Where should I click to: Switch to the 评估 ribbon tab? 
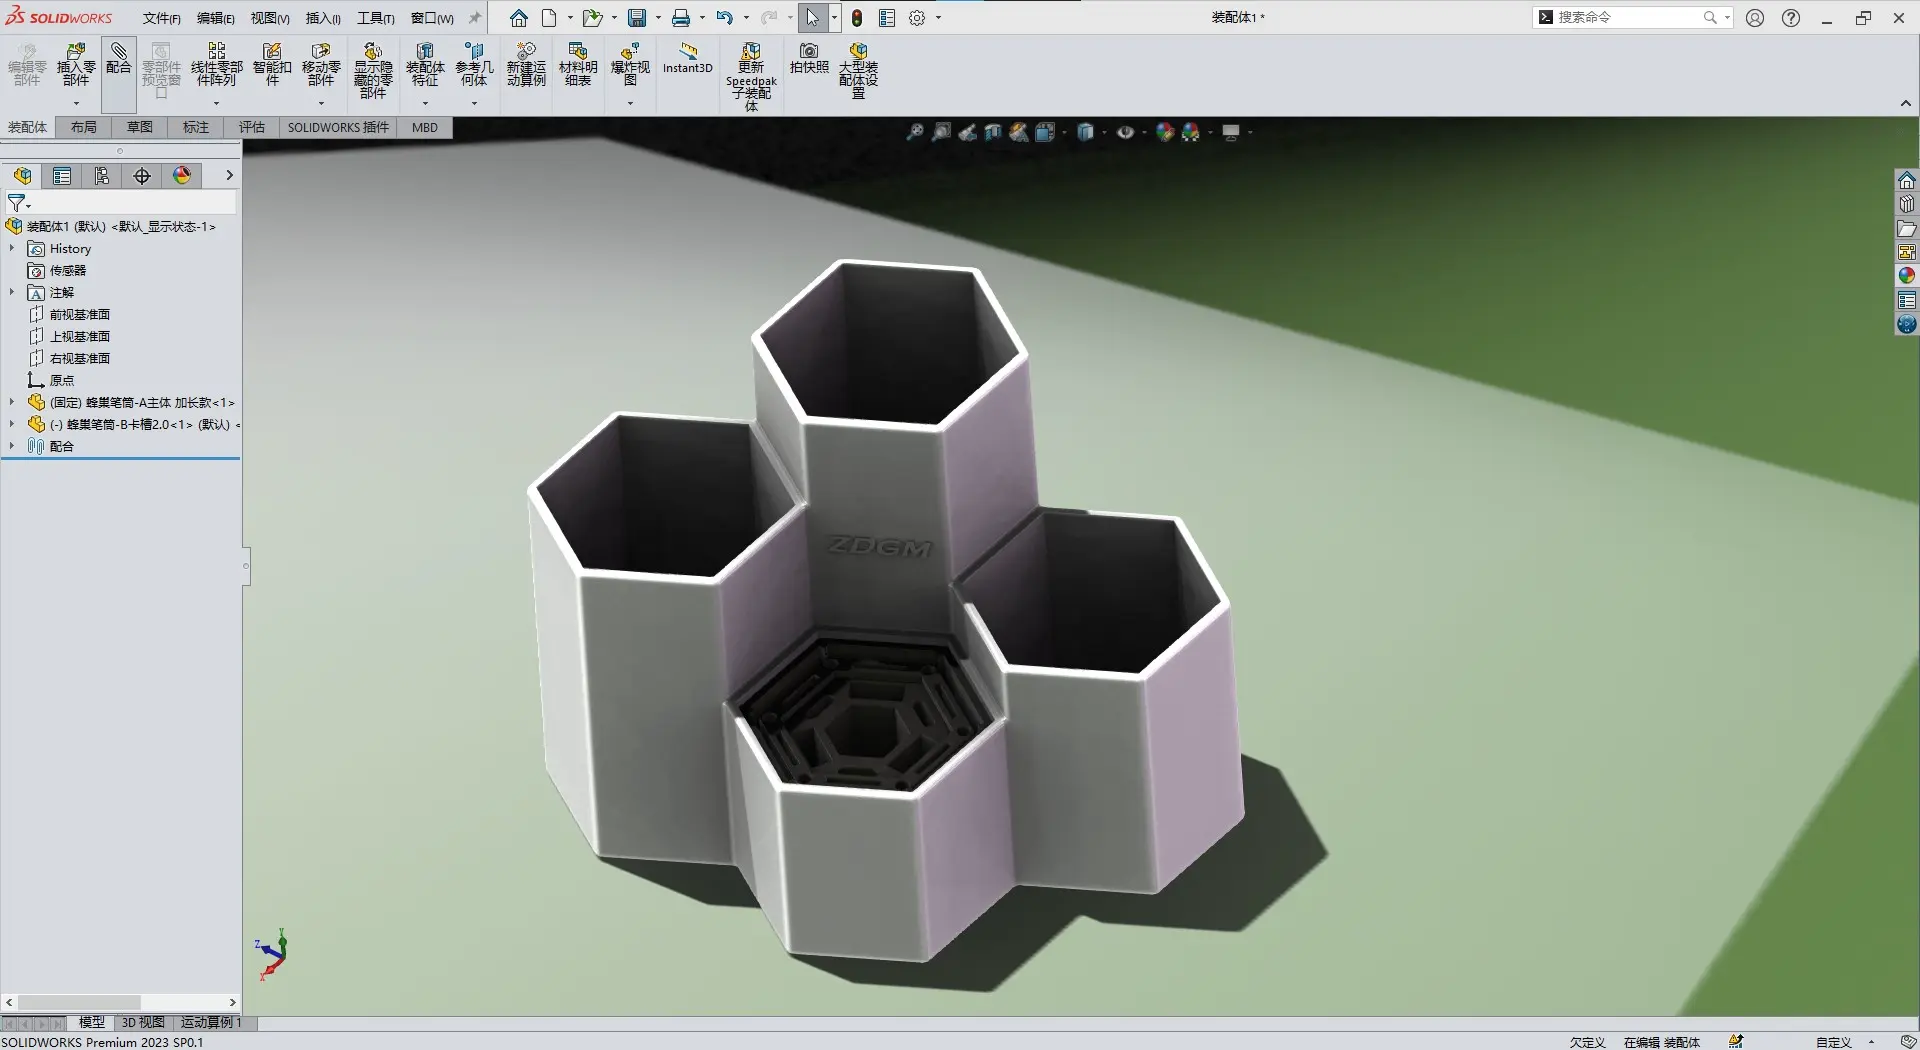[x=251, y=127]
